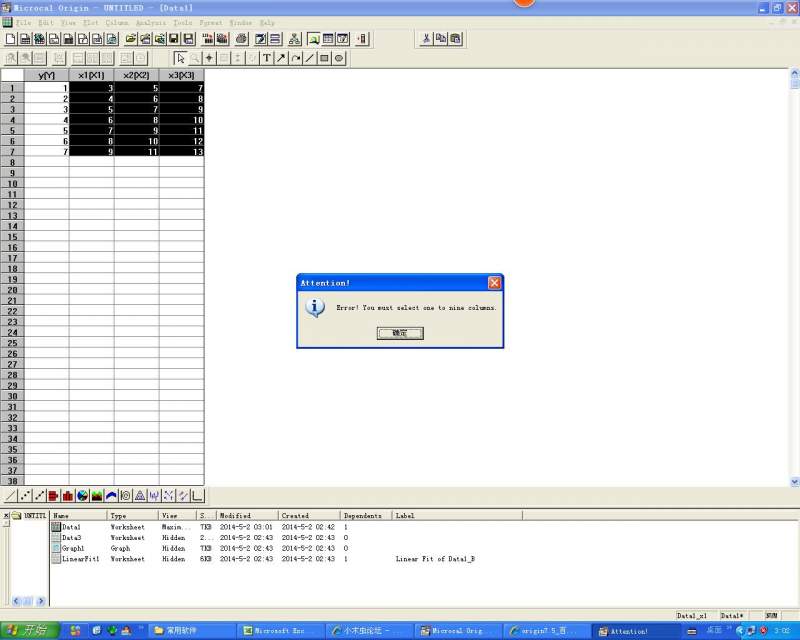The height and width of the screenshot is (640, 800).
Task: Switch to the Attention! taskbar item
Action: click(x=635, y=631)
